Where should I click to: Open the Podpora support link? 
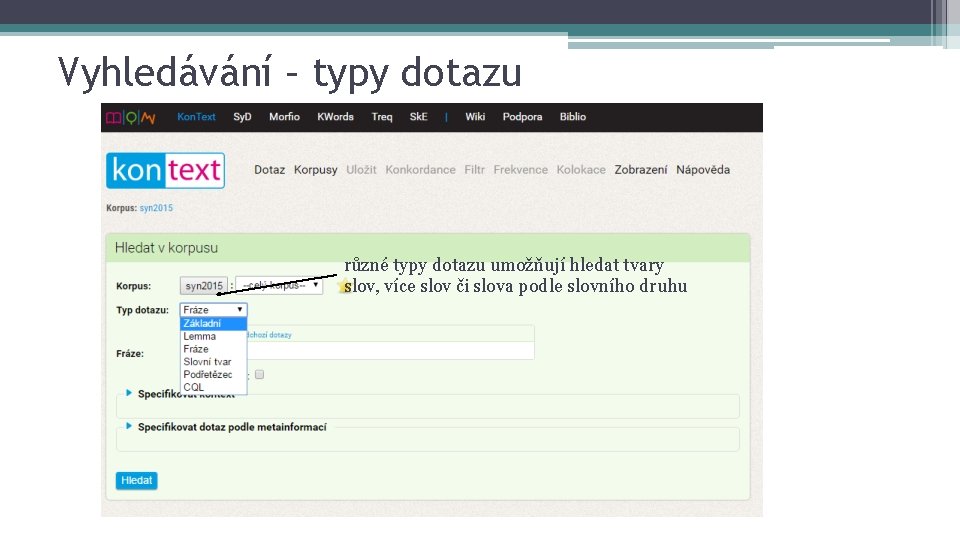pos(522,117)
